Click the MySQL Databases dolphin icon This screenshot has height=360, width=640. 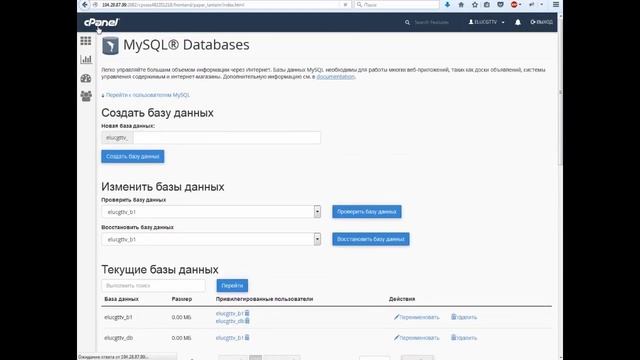tap(110, 46)
